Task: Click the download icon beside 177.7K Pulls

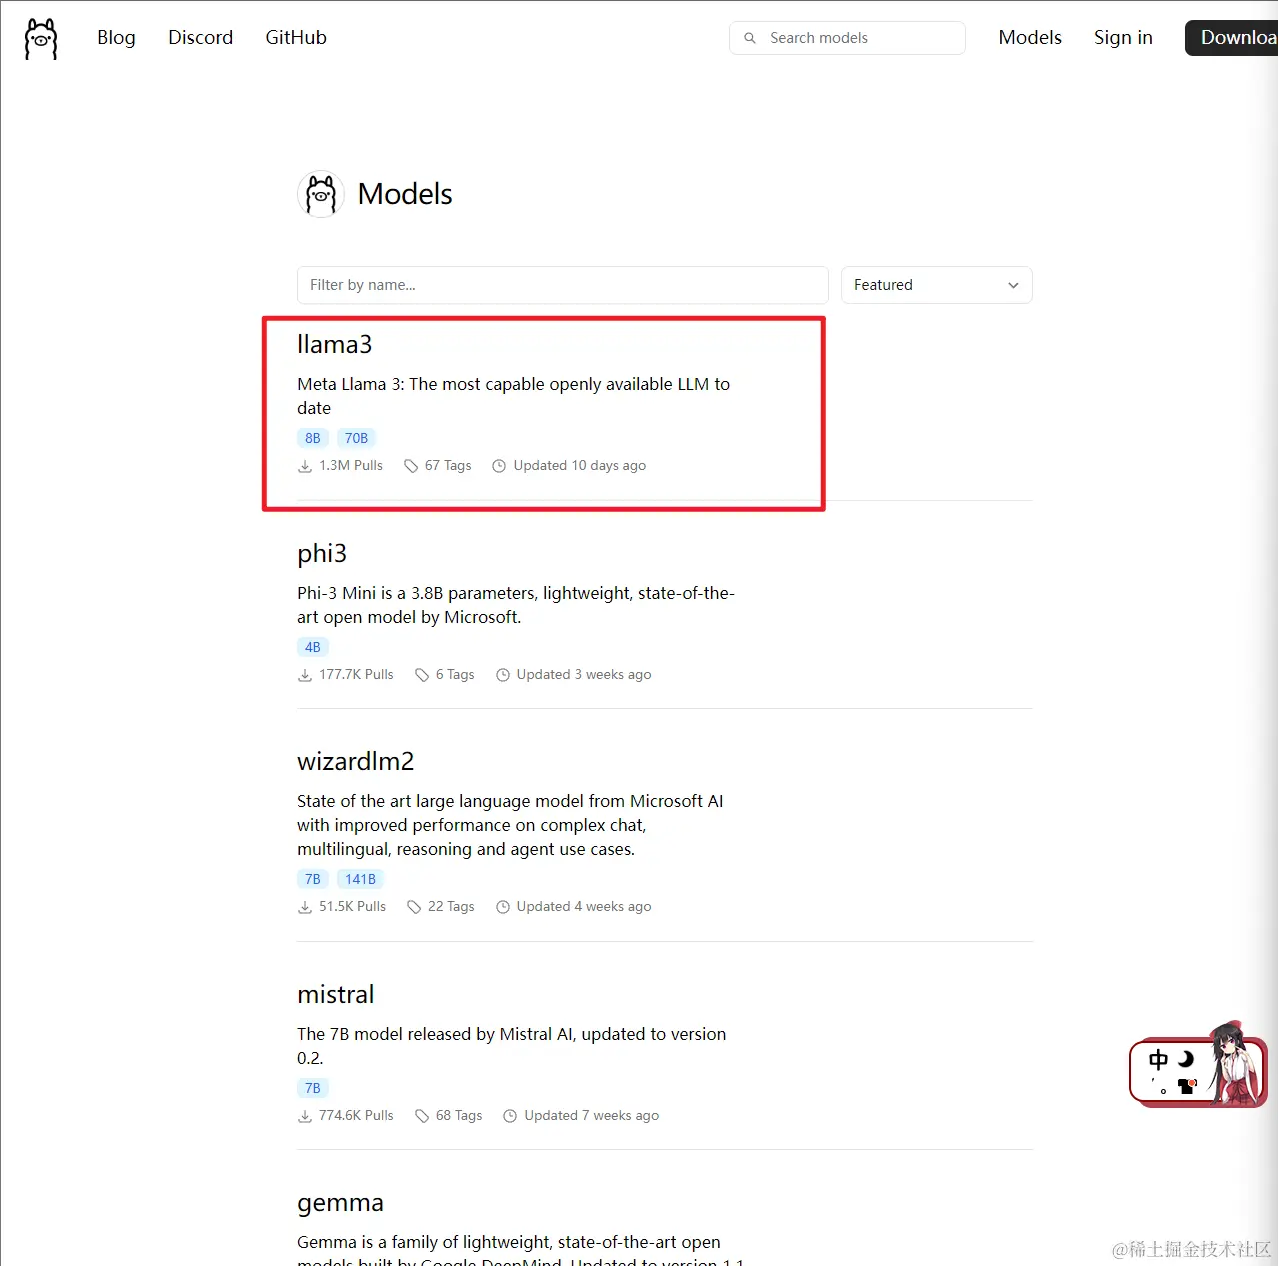Action: coord(305,675)
